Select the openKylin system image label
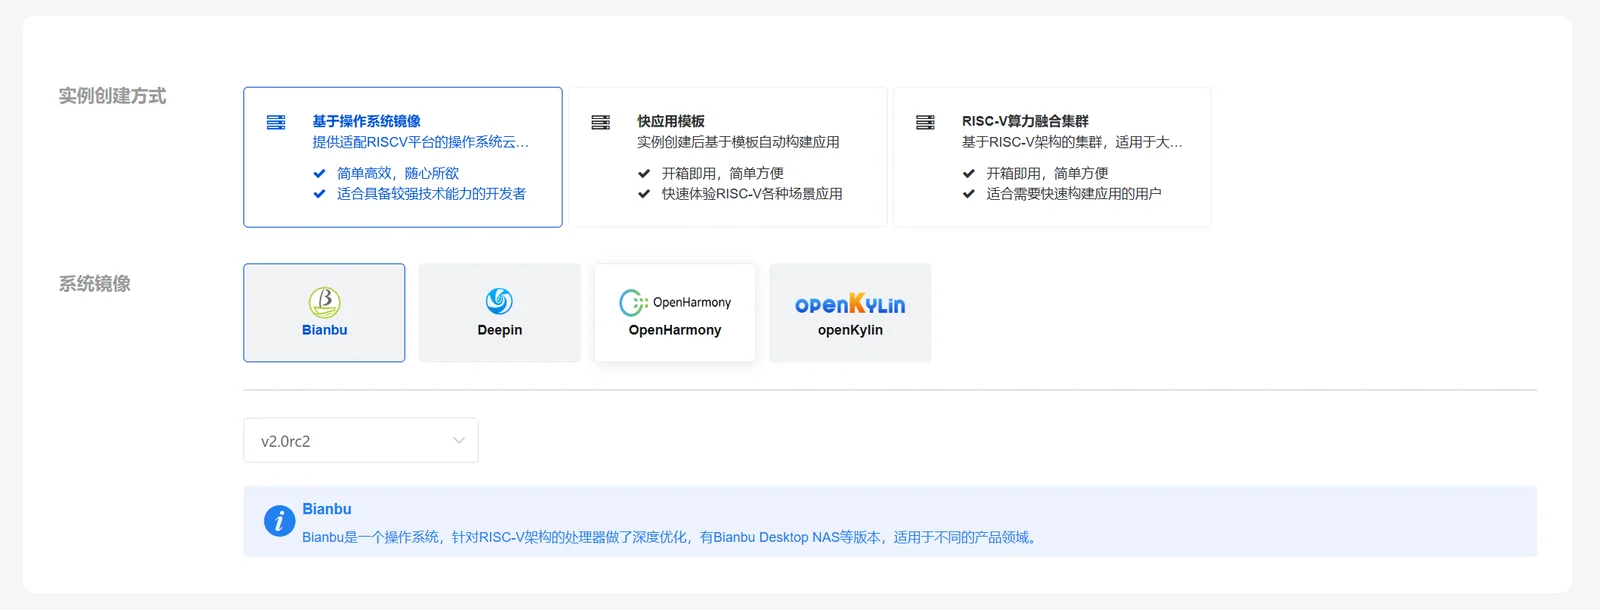This screenshot has height=610, width=1600. 850,330
